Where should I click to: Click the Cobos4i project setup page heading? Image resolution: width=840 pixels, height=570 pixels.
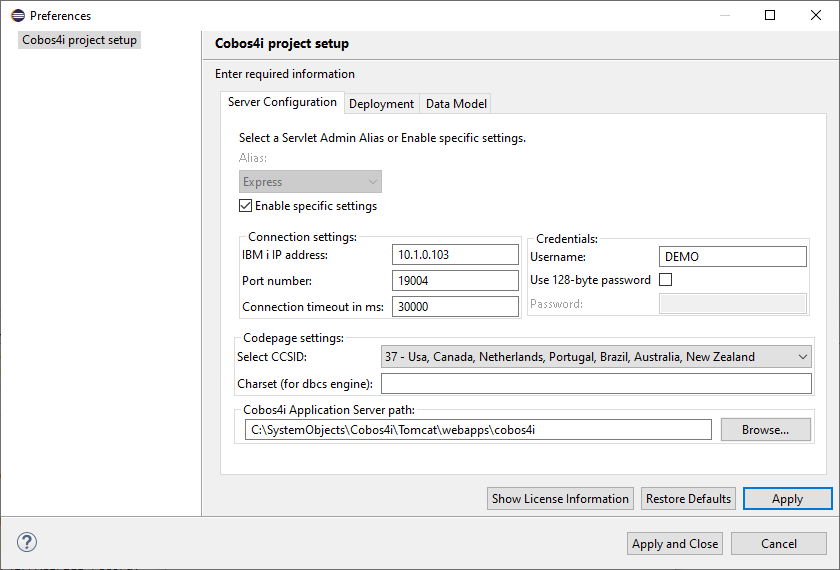282,43
